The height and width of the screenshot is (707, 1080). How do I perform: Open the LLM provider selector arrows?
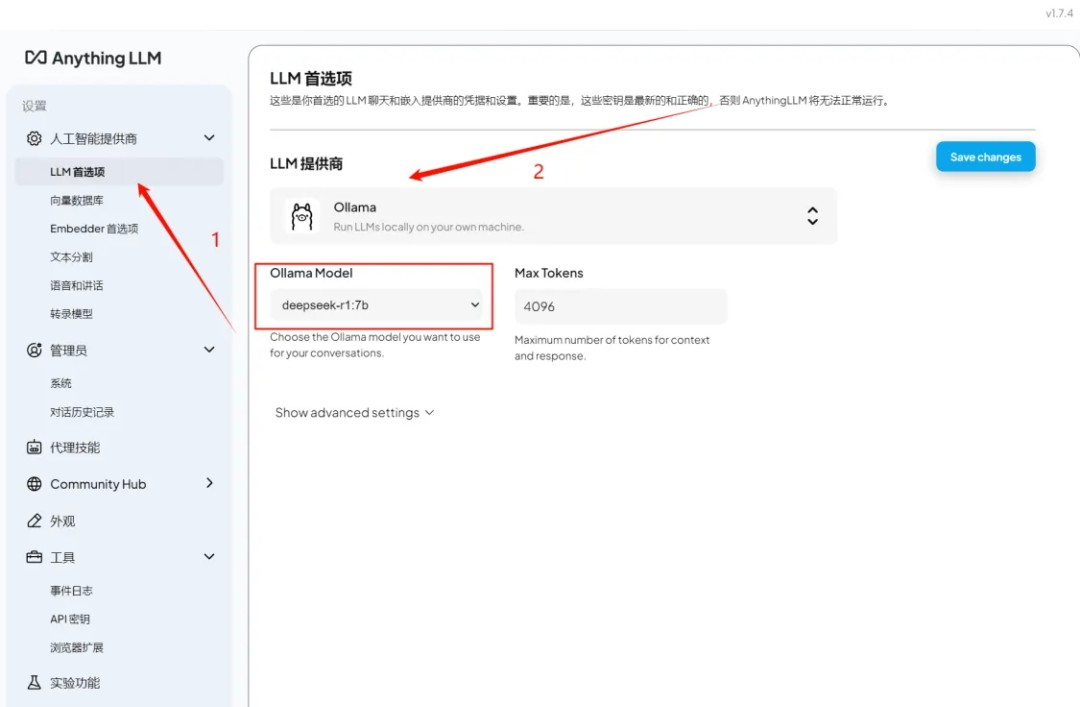pyautogui.click(x=813, y=216)
